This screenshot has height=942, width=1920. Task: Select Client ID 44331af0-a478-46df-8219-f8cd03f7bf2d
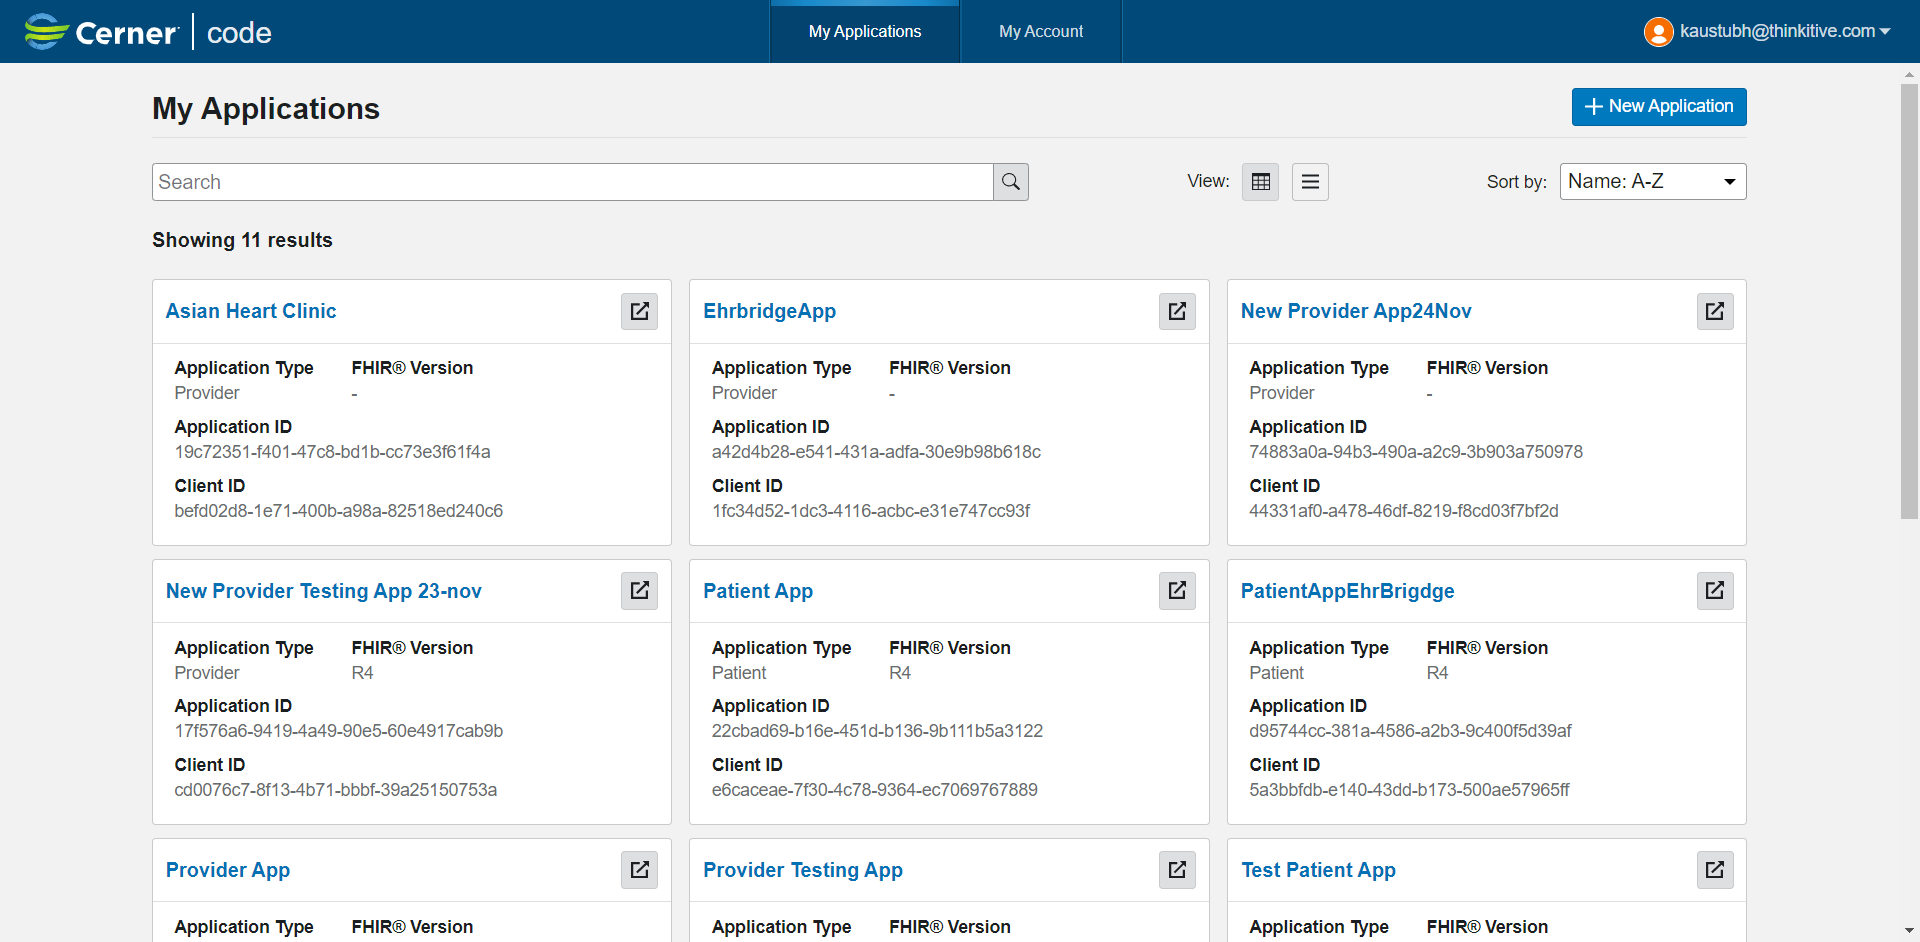coord(1403,511)
